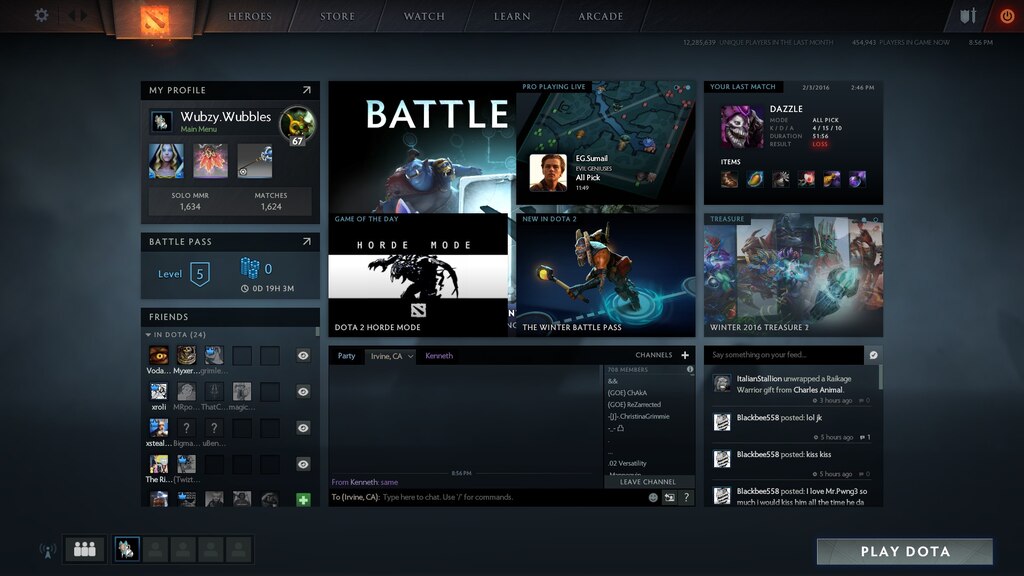Viewport: 1024px width, 576px height.
Task: Click the profile avatar beside Wubzy.Wubbles
Action: pos(161,121)
